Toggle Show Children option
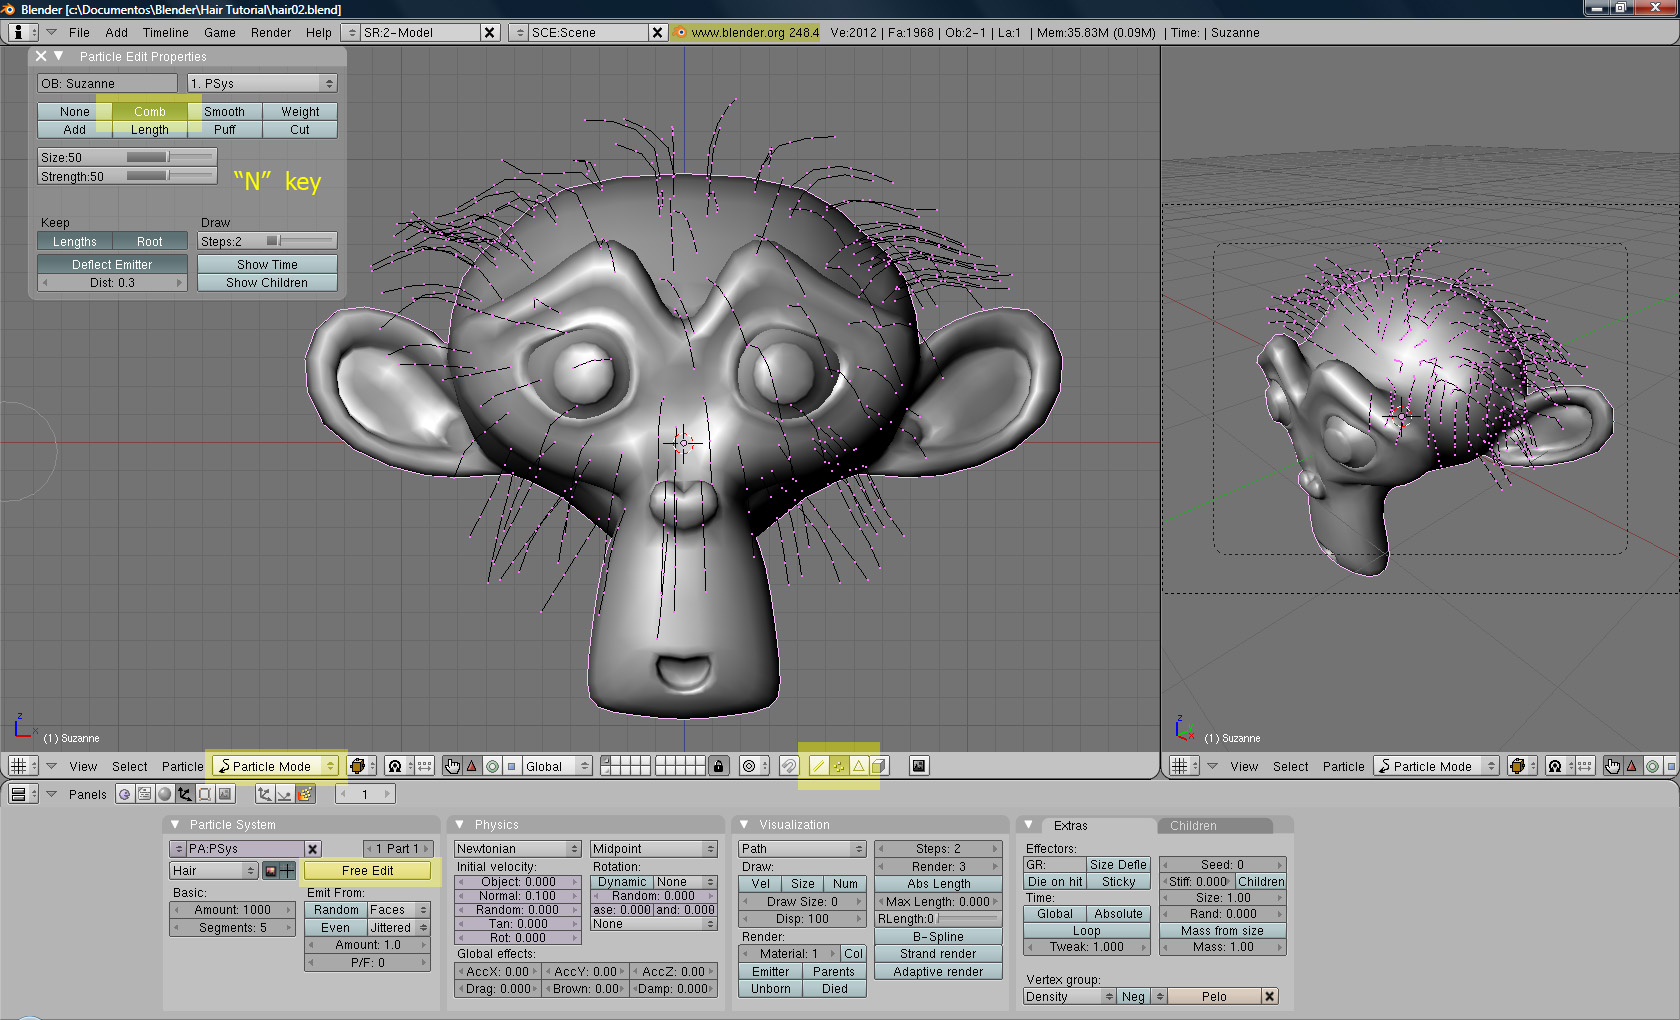This screenshot has width=1680, height=1020. pos(267,283)
